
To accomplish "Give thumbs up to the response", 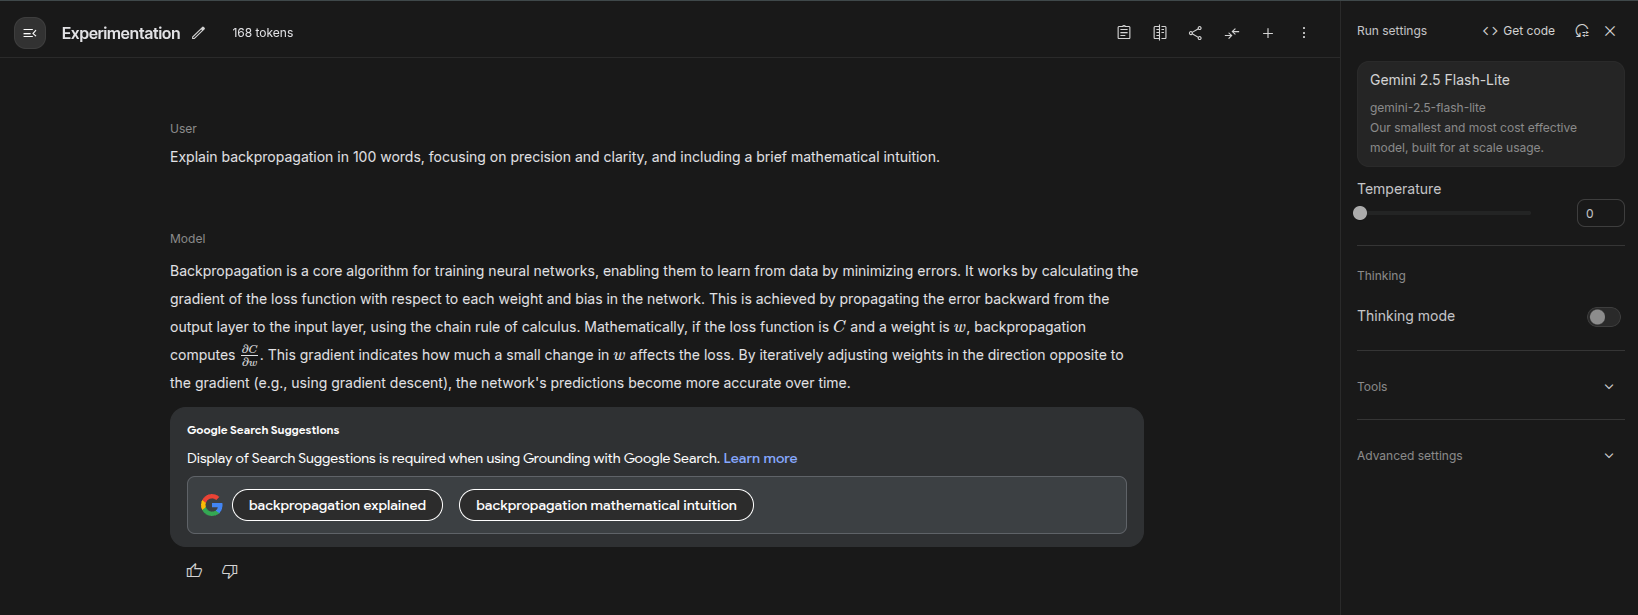I will click(194, 571).
